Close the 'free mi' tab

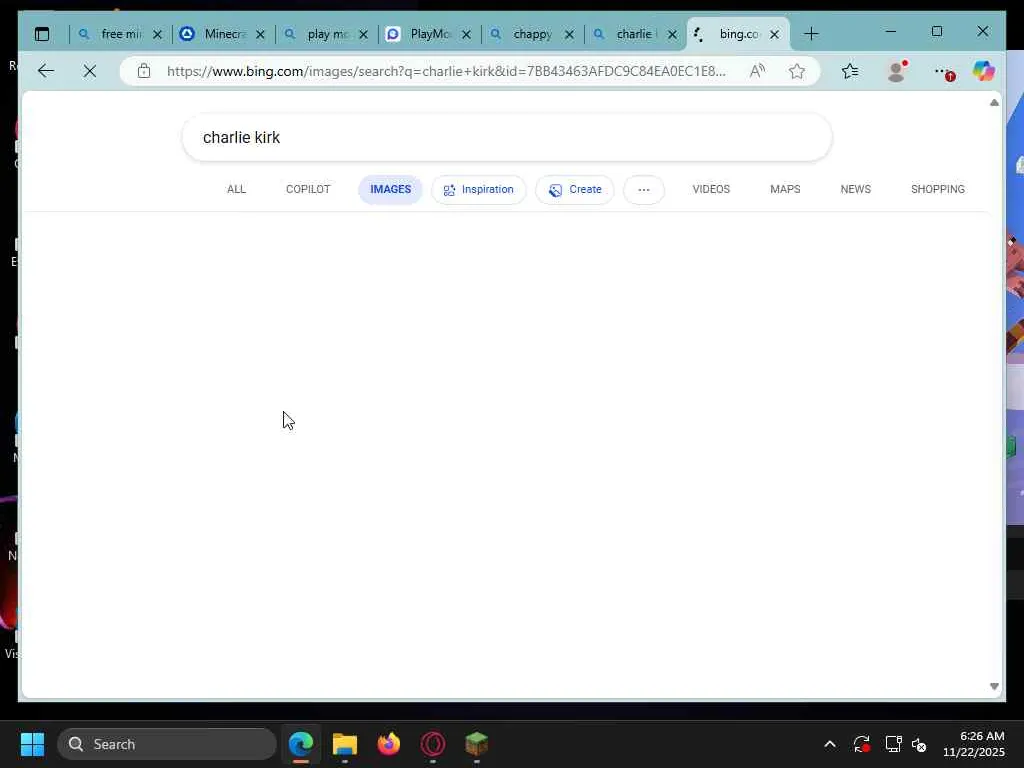pyautogui.click(x=157, y=35)
